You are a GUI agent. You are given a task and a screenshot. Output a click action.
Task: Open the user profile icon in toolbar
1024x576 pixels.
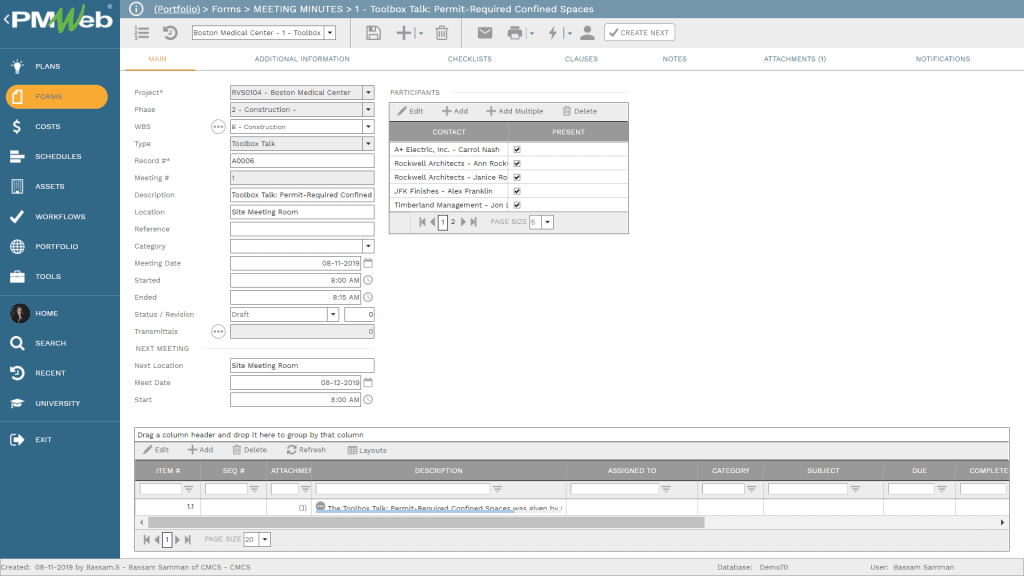tap(587, 33)
